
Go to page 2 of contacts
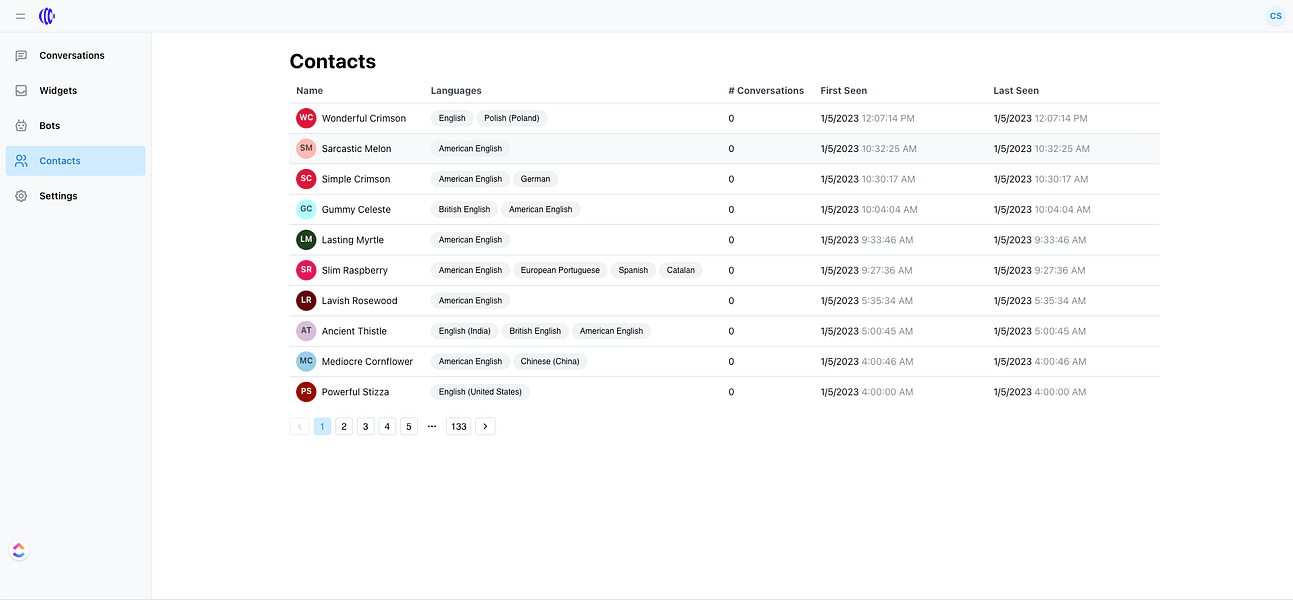(344, 426)
